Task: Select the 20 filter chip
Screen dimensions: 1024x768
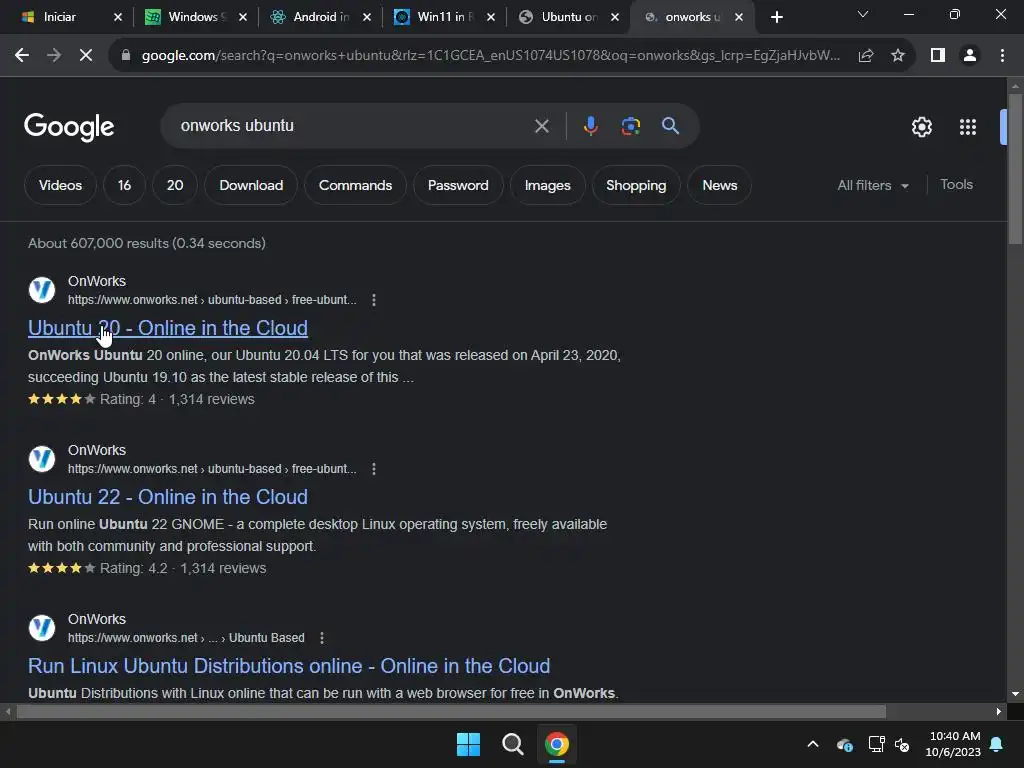Action: click(175, 185)
